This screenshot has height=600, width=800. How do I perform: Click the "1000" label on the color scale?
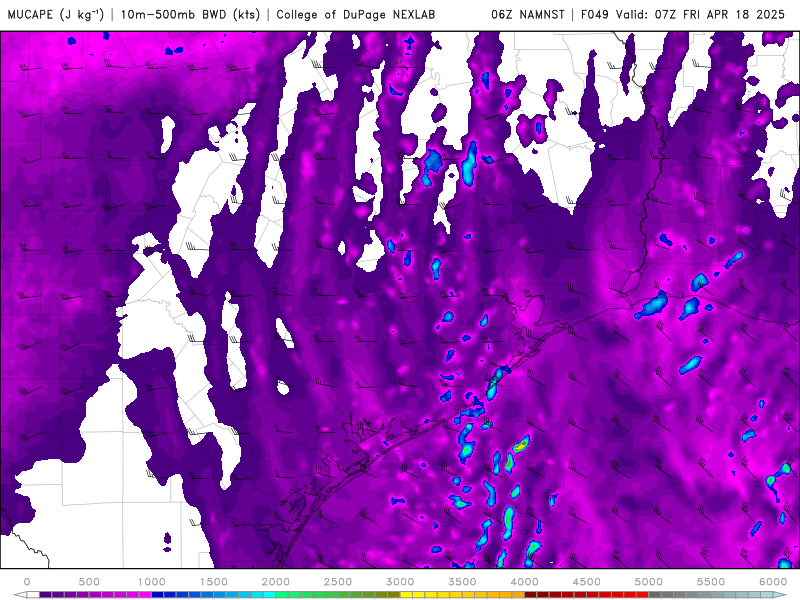[152, 582]
